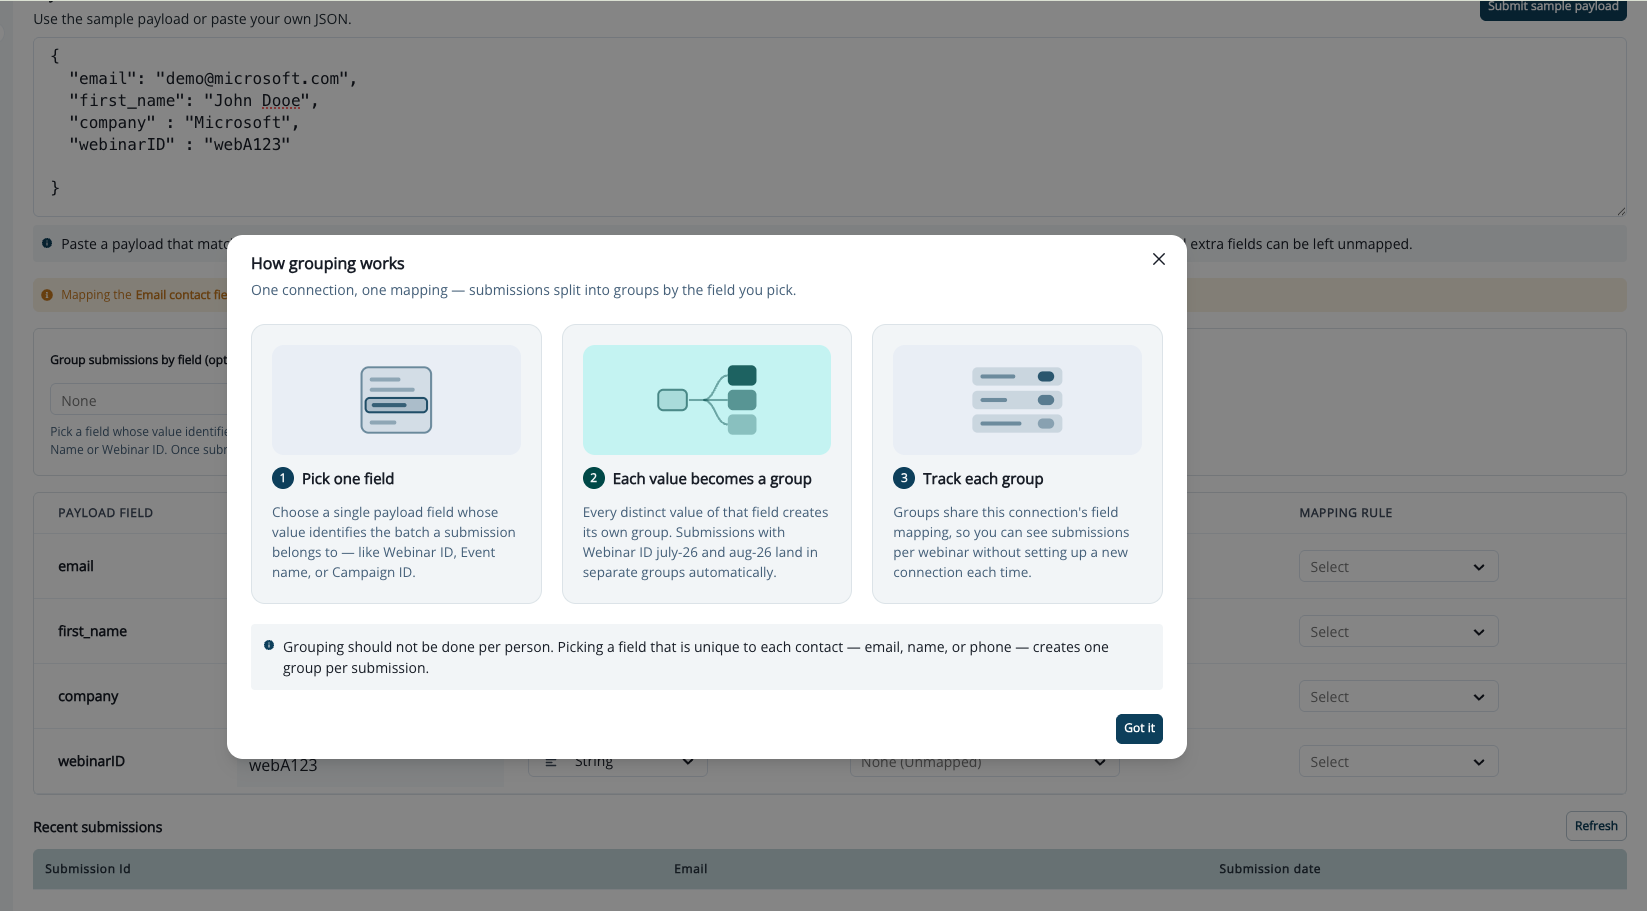Click the first_name payload field row label
Screen dimensions: 1647x911
coord(92,631)
